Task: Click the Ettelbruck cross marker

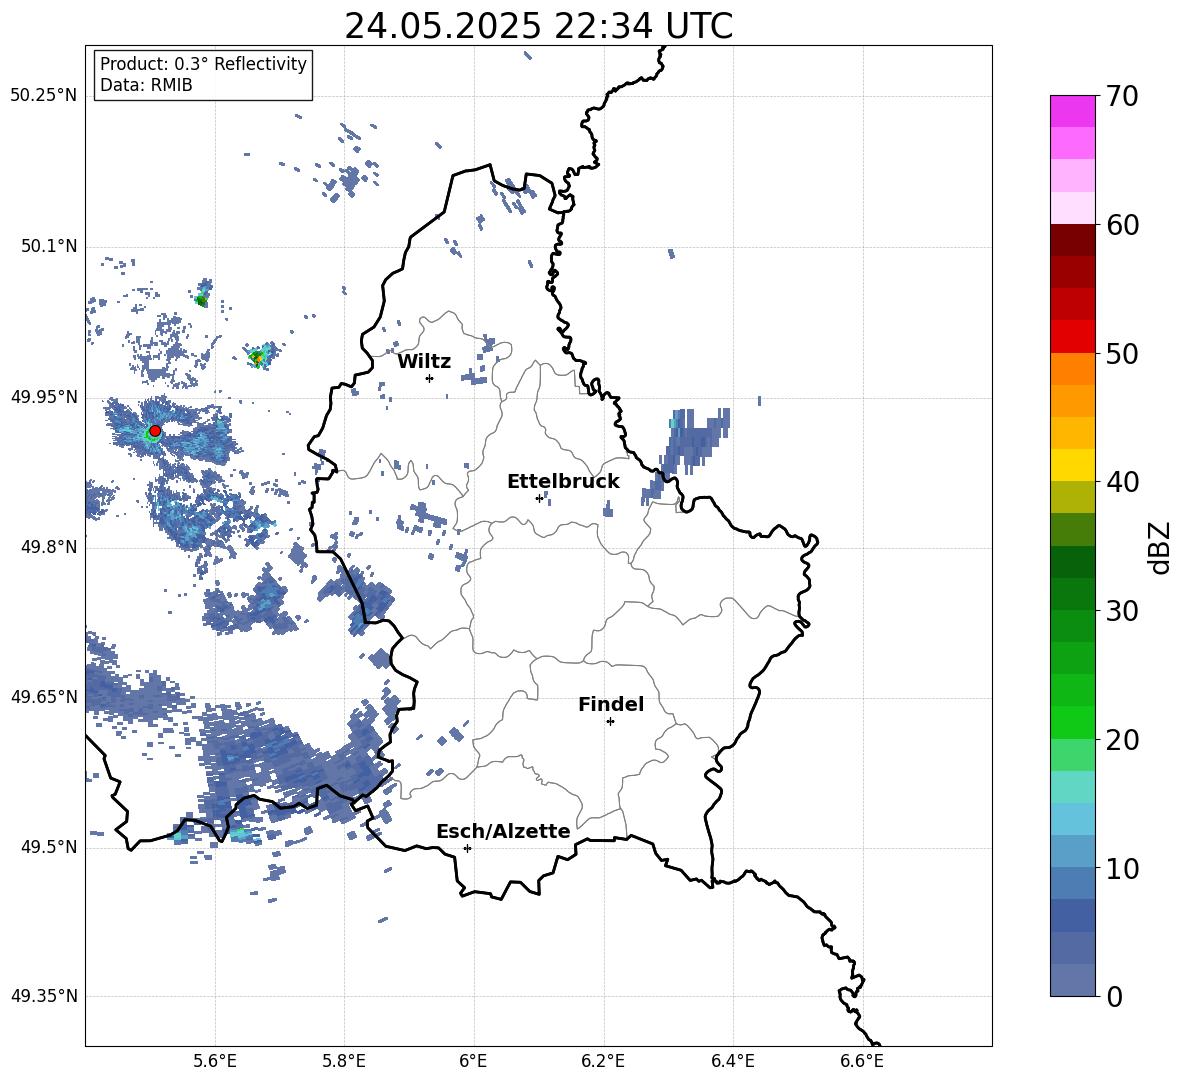Action: [539, 498]
